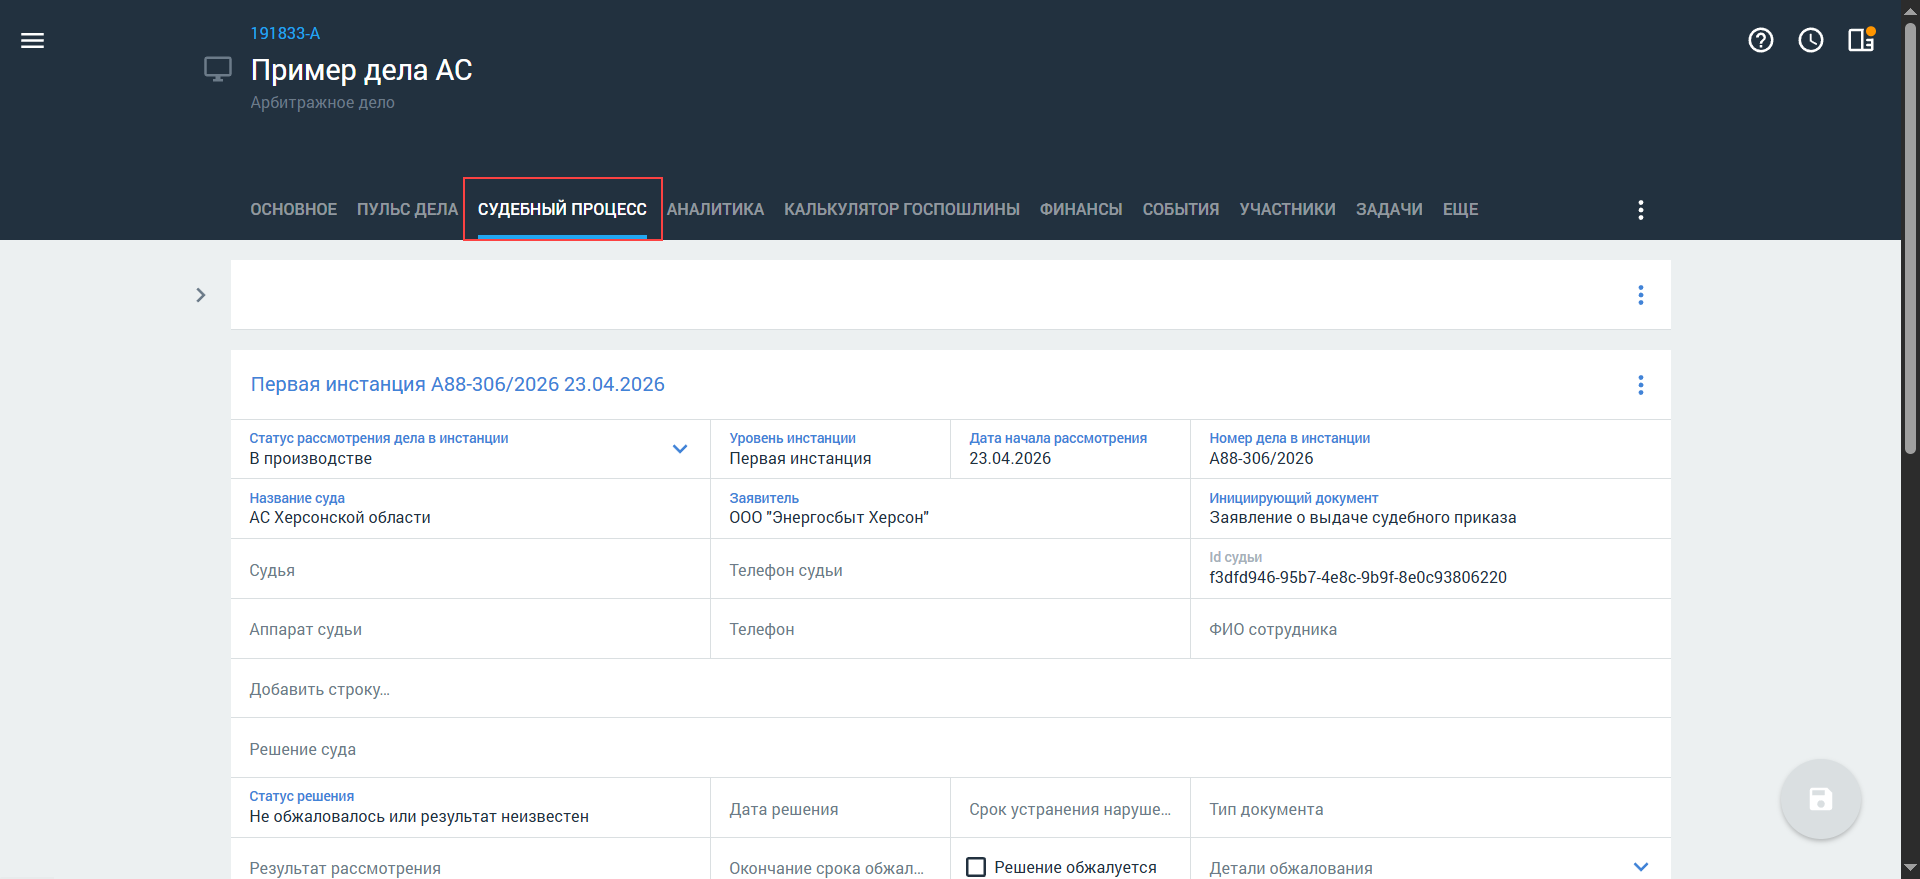Open the Калькулятор госпошлины tab
The width and height of the screenshot is (1920, 879).
(901, 210)
